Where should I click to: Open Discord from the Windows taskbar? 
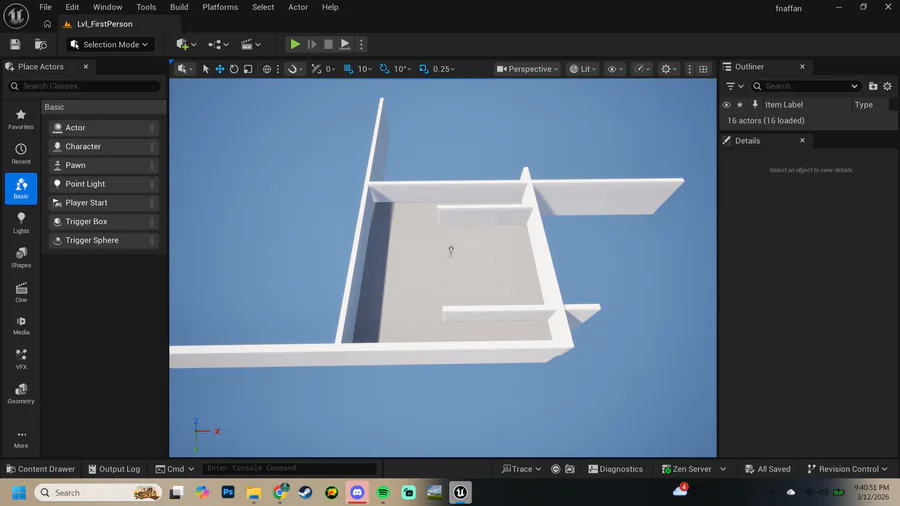click(357, 492)
